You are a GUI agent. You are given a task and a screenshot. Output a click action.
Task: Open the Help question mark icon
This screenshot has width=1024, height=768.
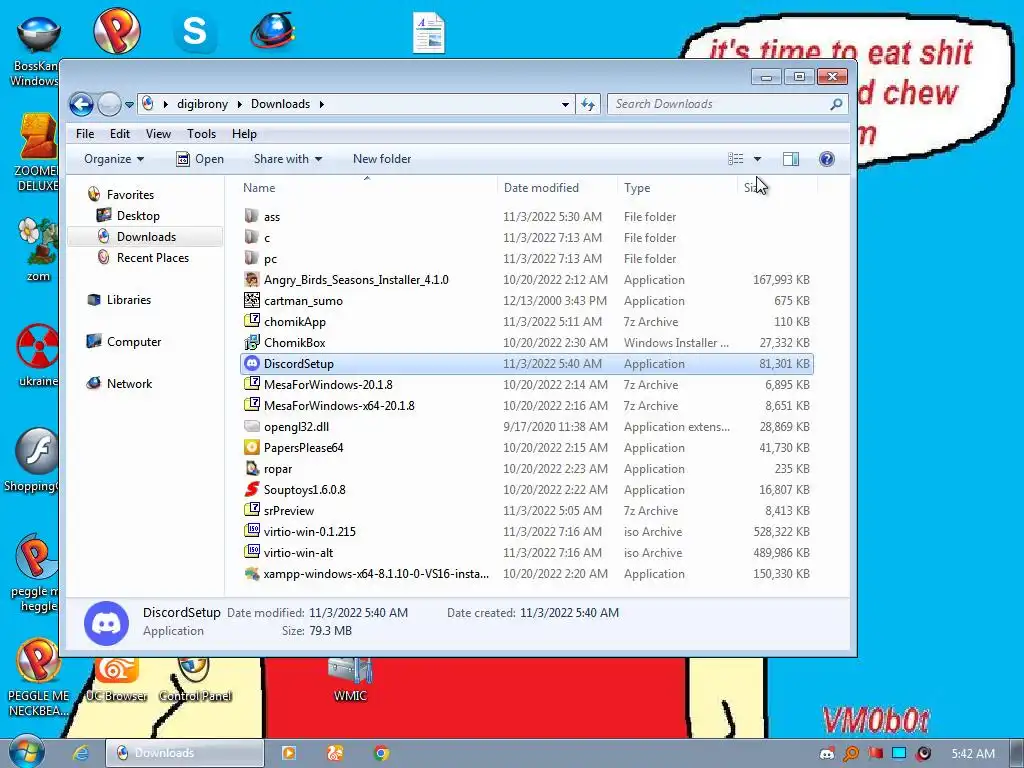(826, 159)
